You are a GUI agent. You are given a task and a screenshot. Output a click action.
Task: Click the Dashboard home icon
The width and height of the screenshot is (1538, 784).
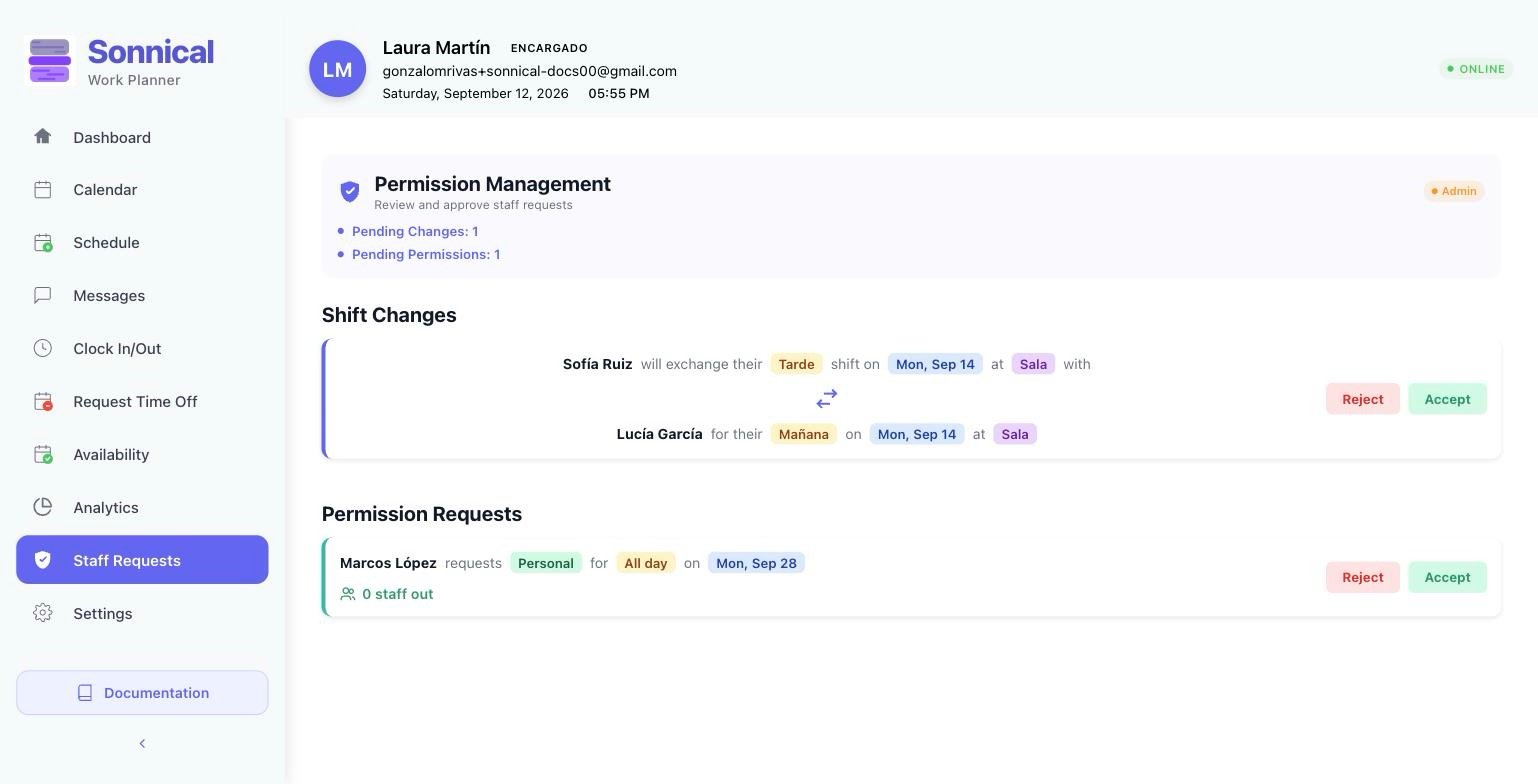[42, 136]
